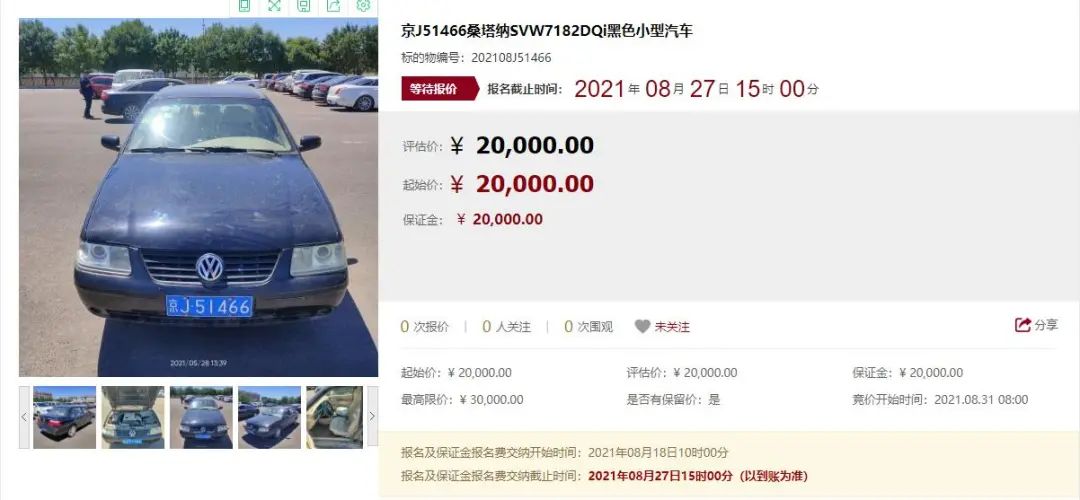1080x500 pixels.
Task: Click the 分享 share icon
Action: click(x=1023, y=325)
